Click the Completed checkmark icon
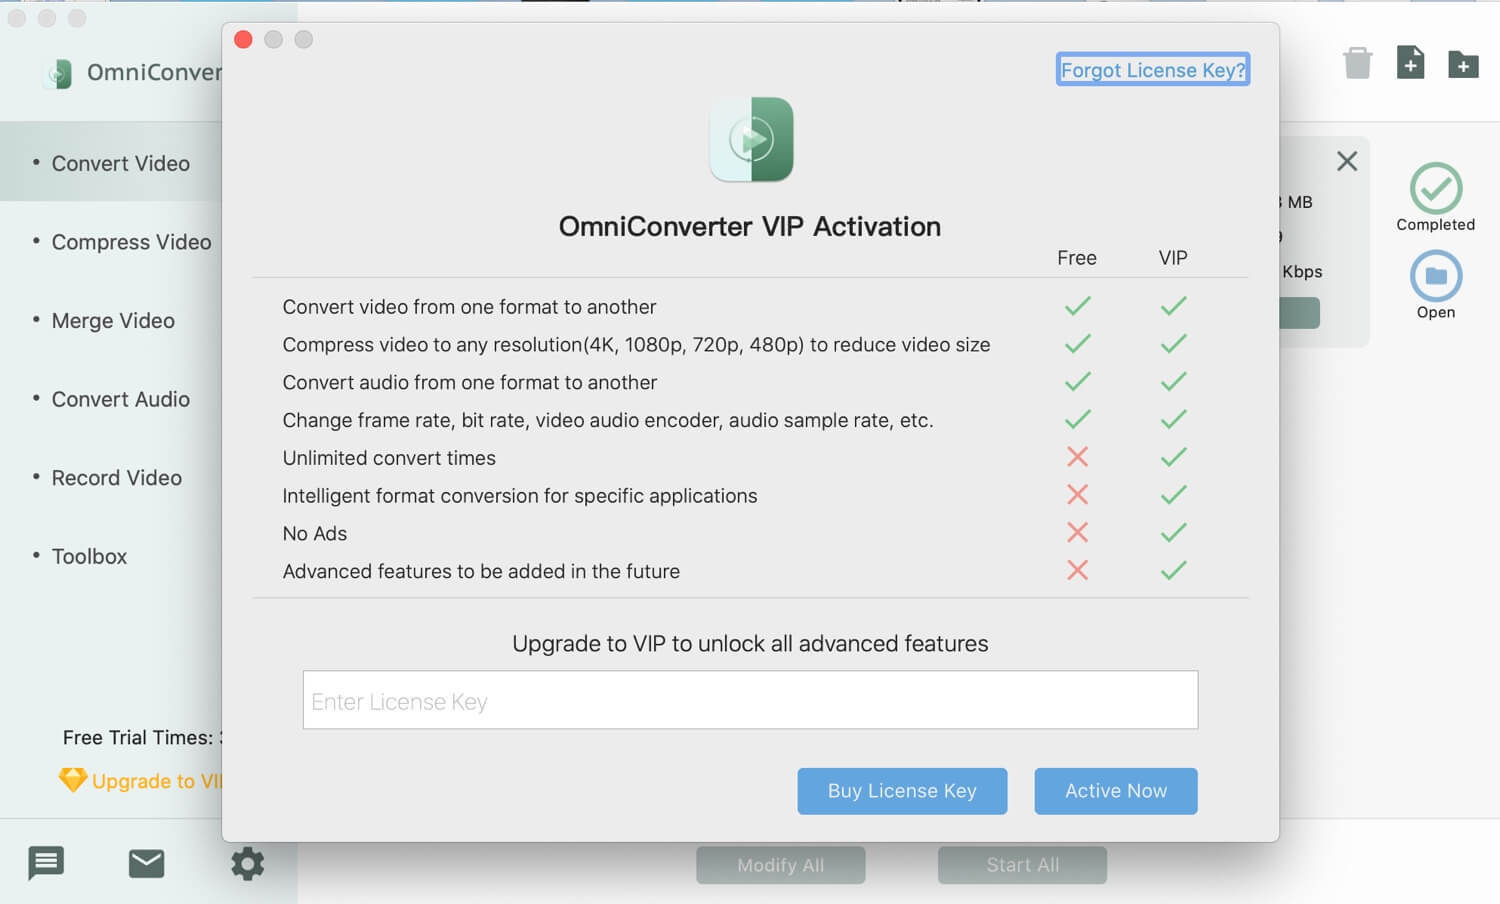The height and width of the screenshot is (904, 1500). pyautogui.click(x=1436, y=188)
